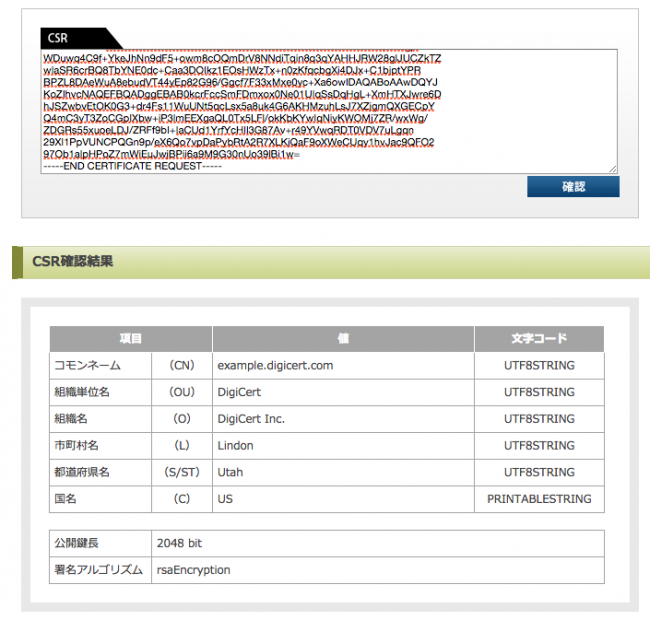Click the 文字コード column header
Screen dimensions: 650x620
(539, 339)
